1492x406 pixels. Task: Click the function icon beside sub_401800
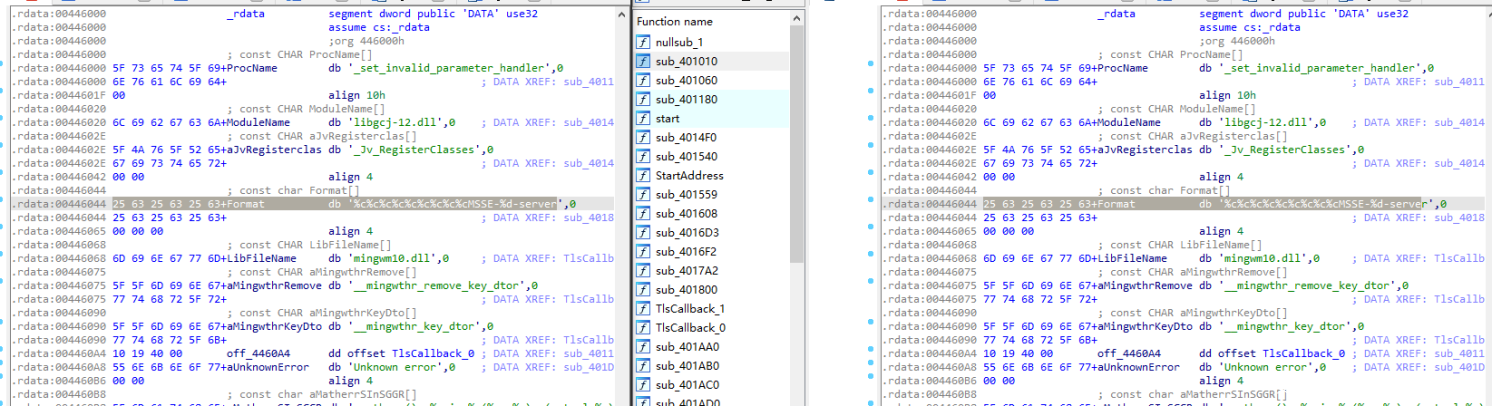coord(643,289)
